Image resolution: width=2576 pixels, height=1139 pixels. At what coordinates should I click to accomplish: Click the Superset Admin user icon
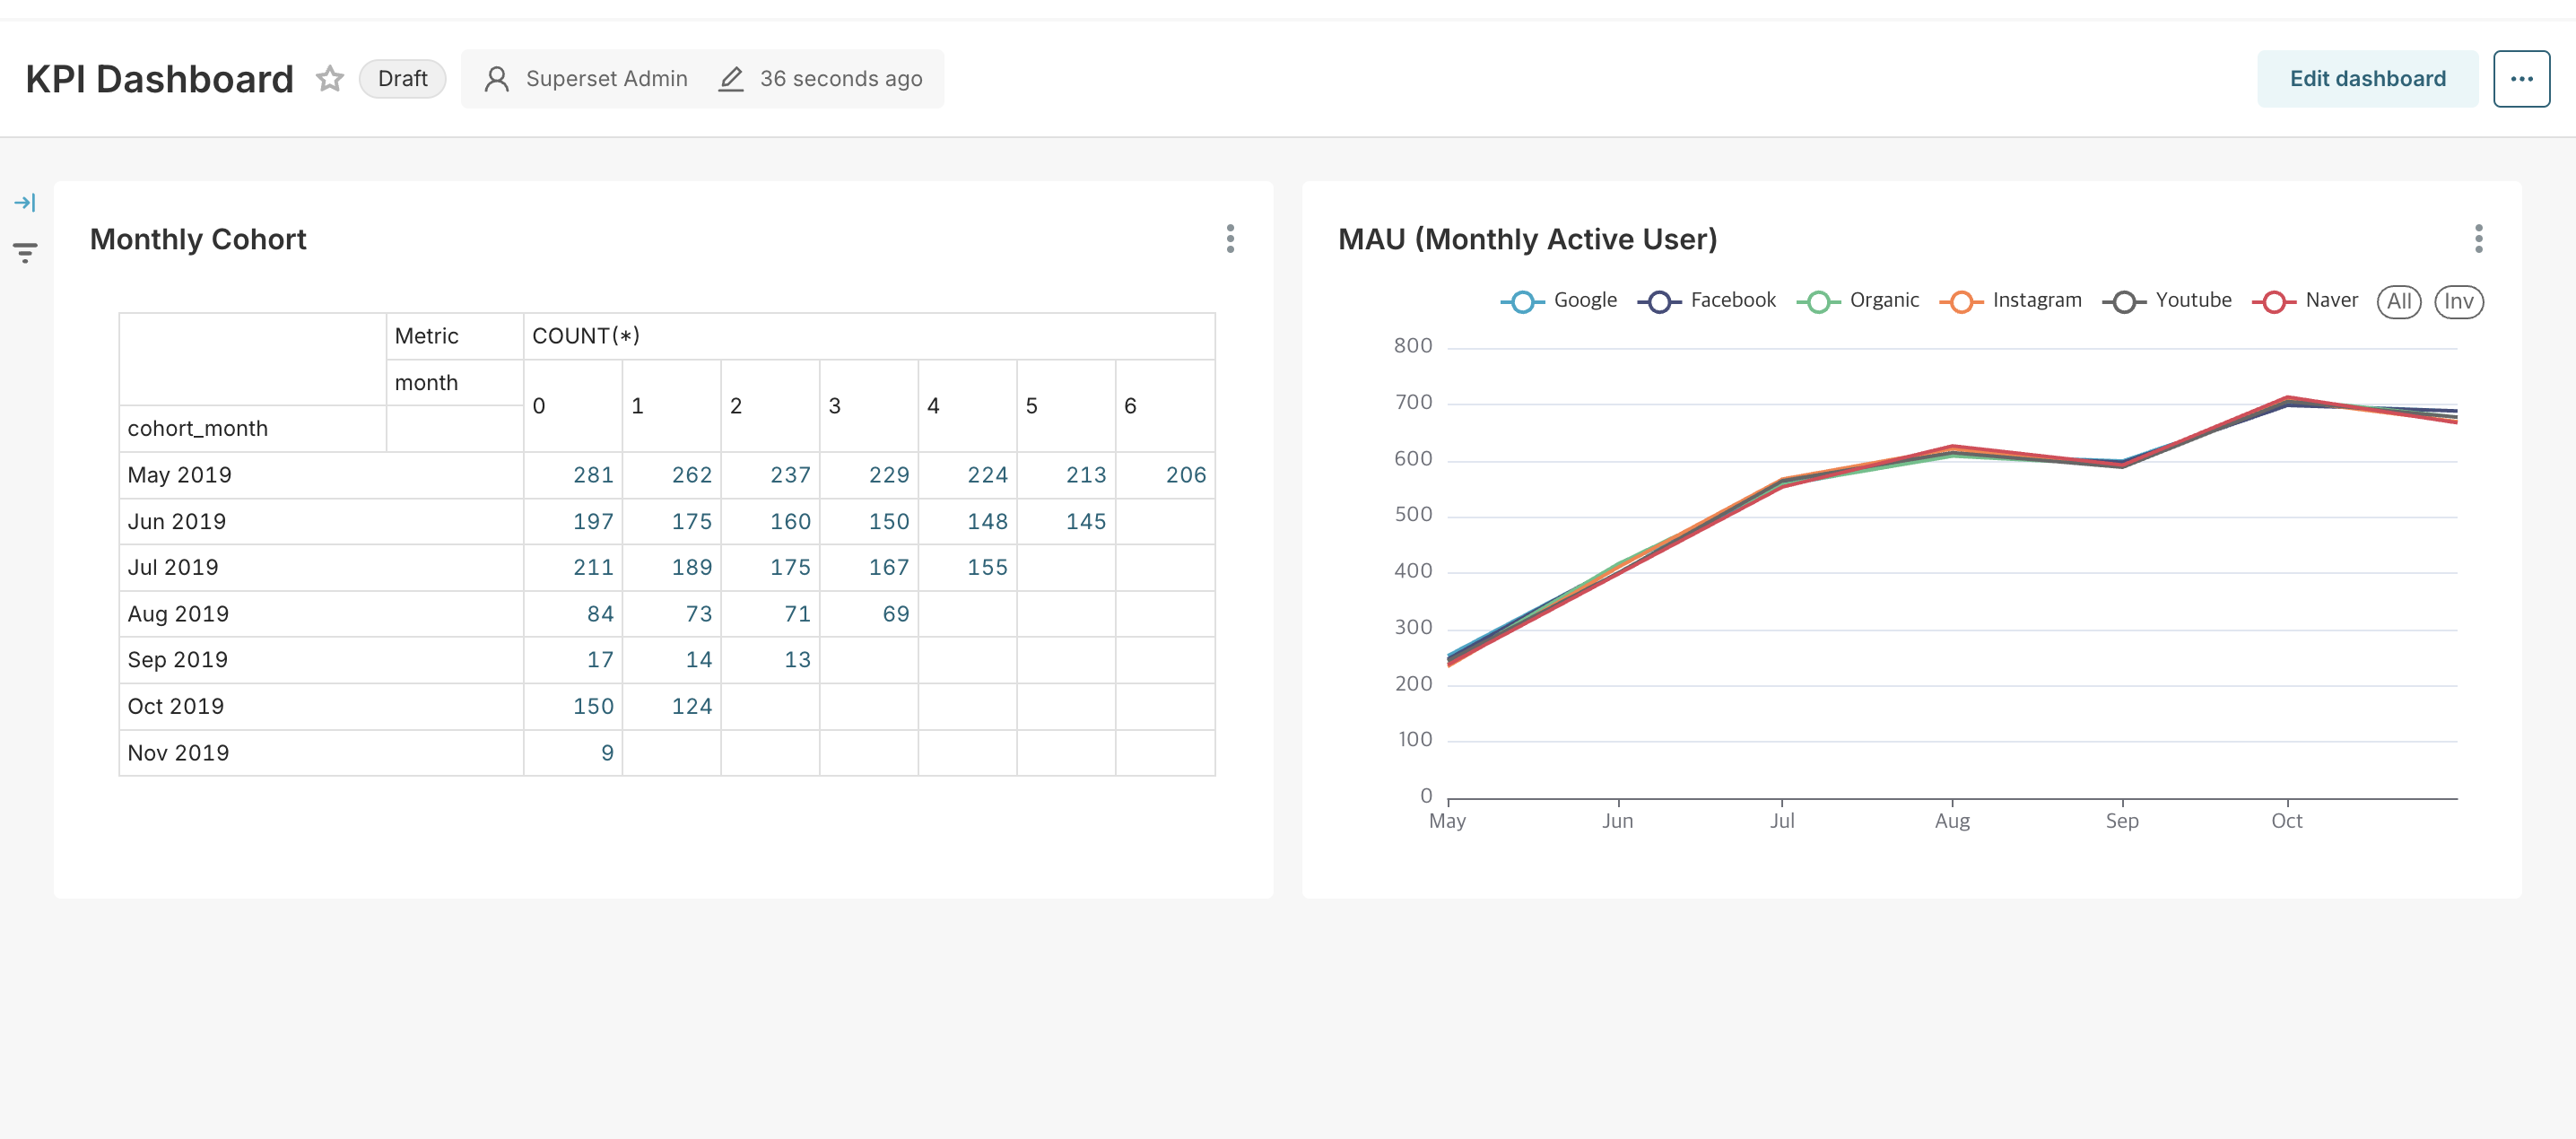pyautogui.click(x=496, y=79)
